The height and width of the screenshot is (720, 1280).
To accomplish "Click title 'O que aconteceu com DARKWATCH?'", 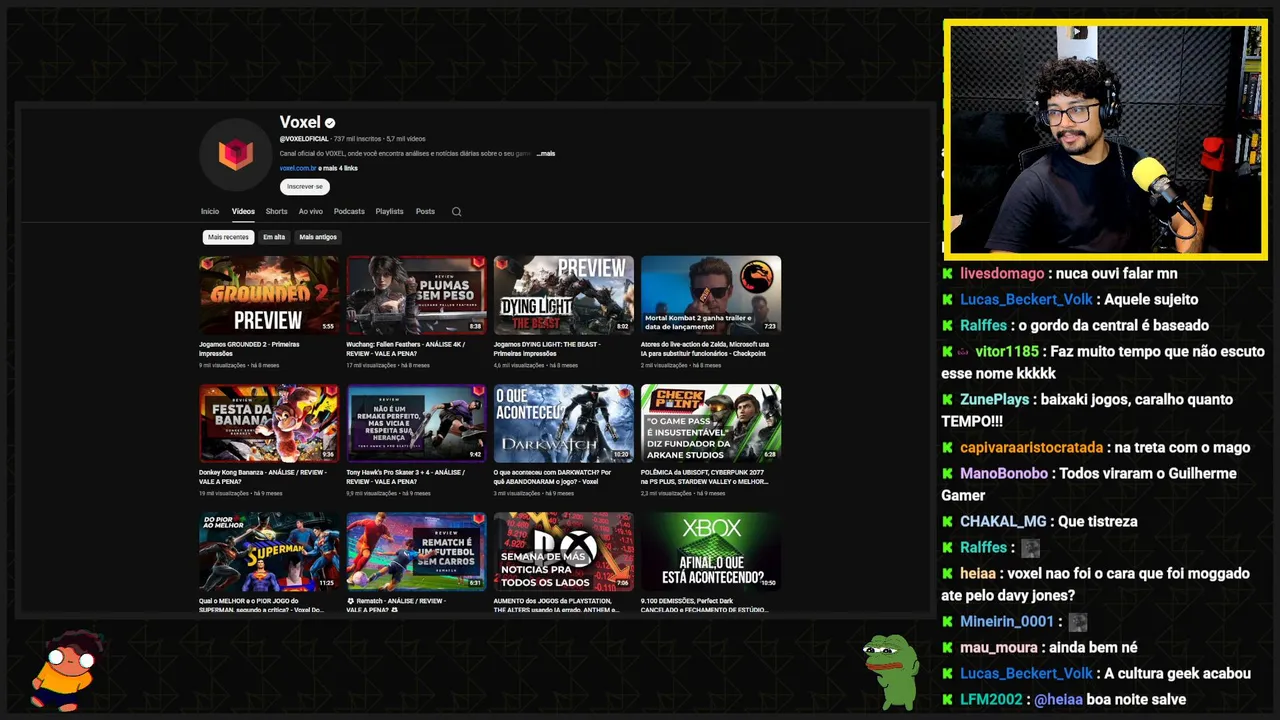I will (x=552, y=477).
